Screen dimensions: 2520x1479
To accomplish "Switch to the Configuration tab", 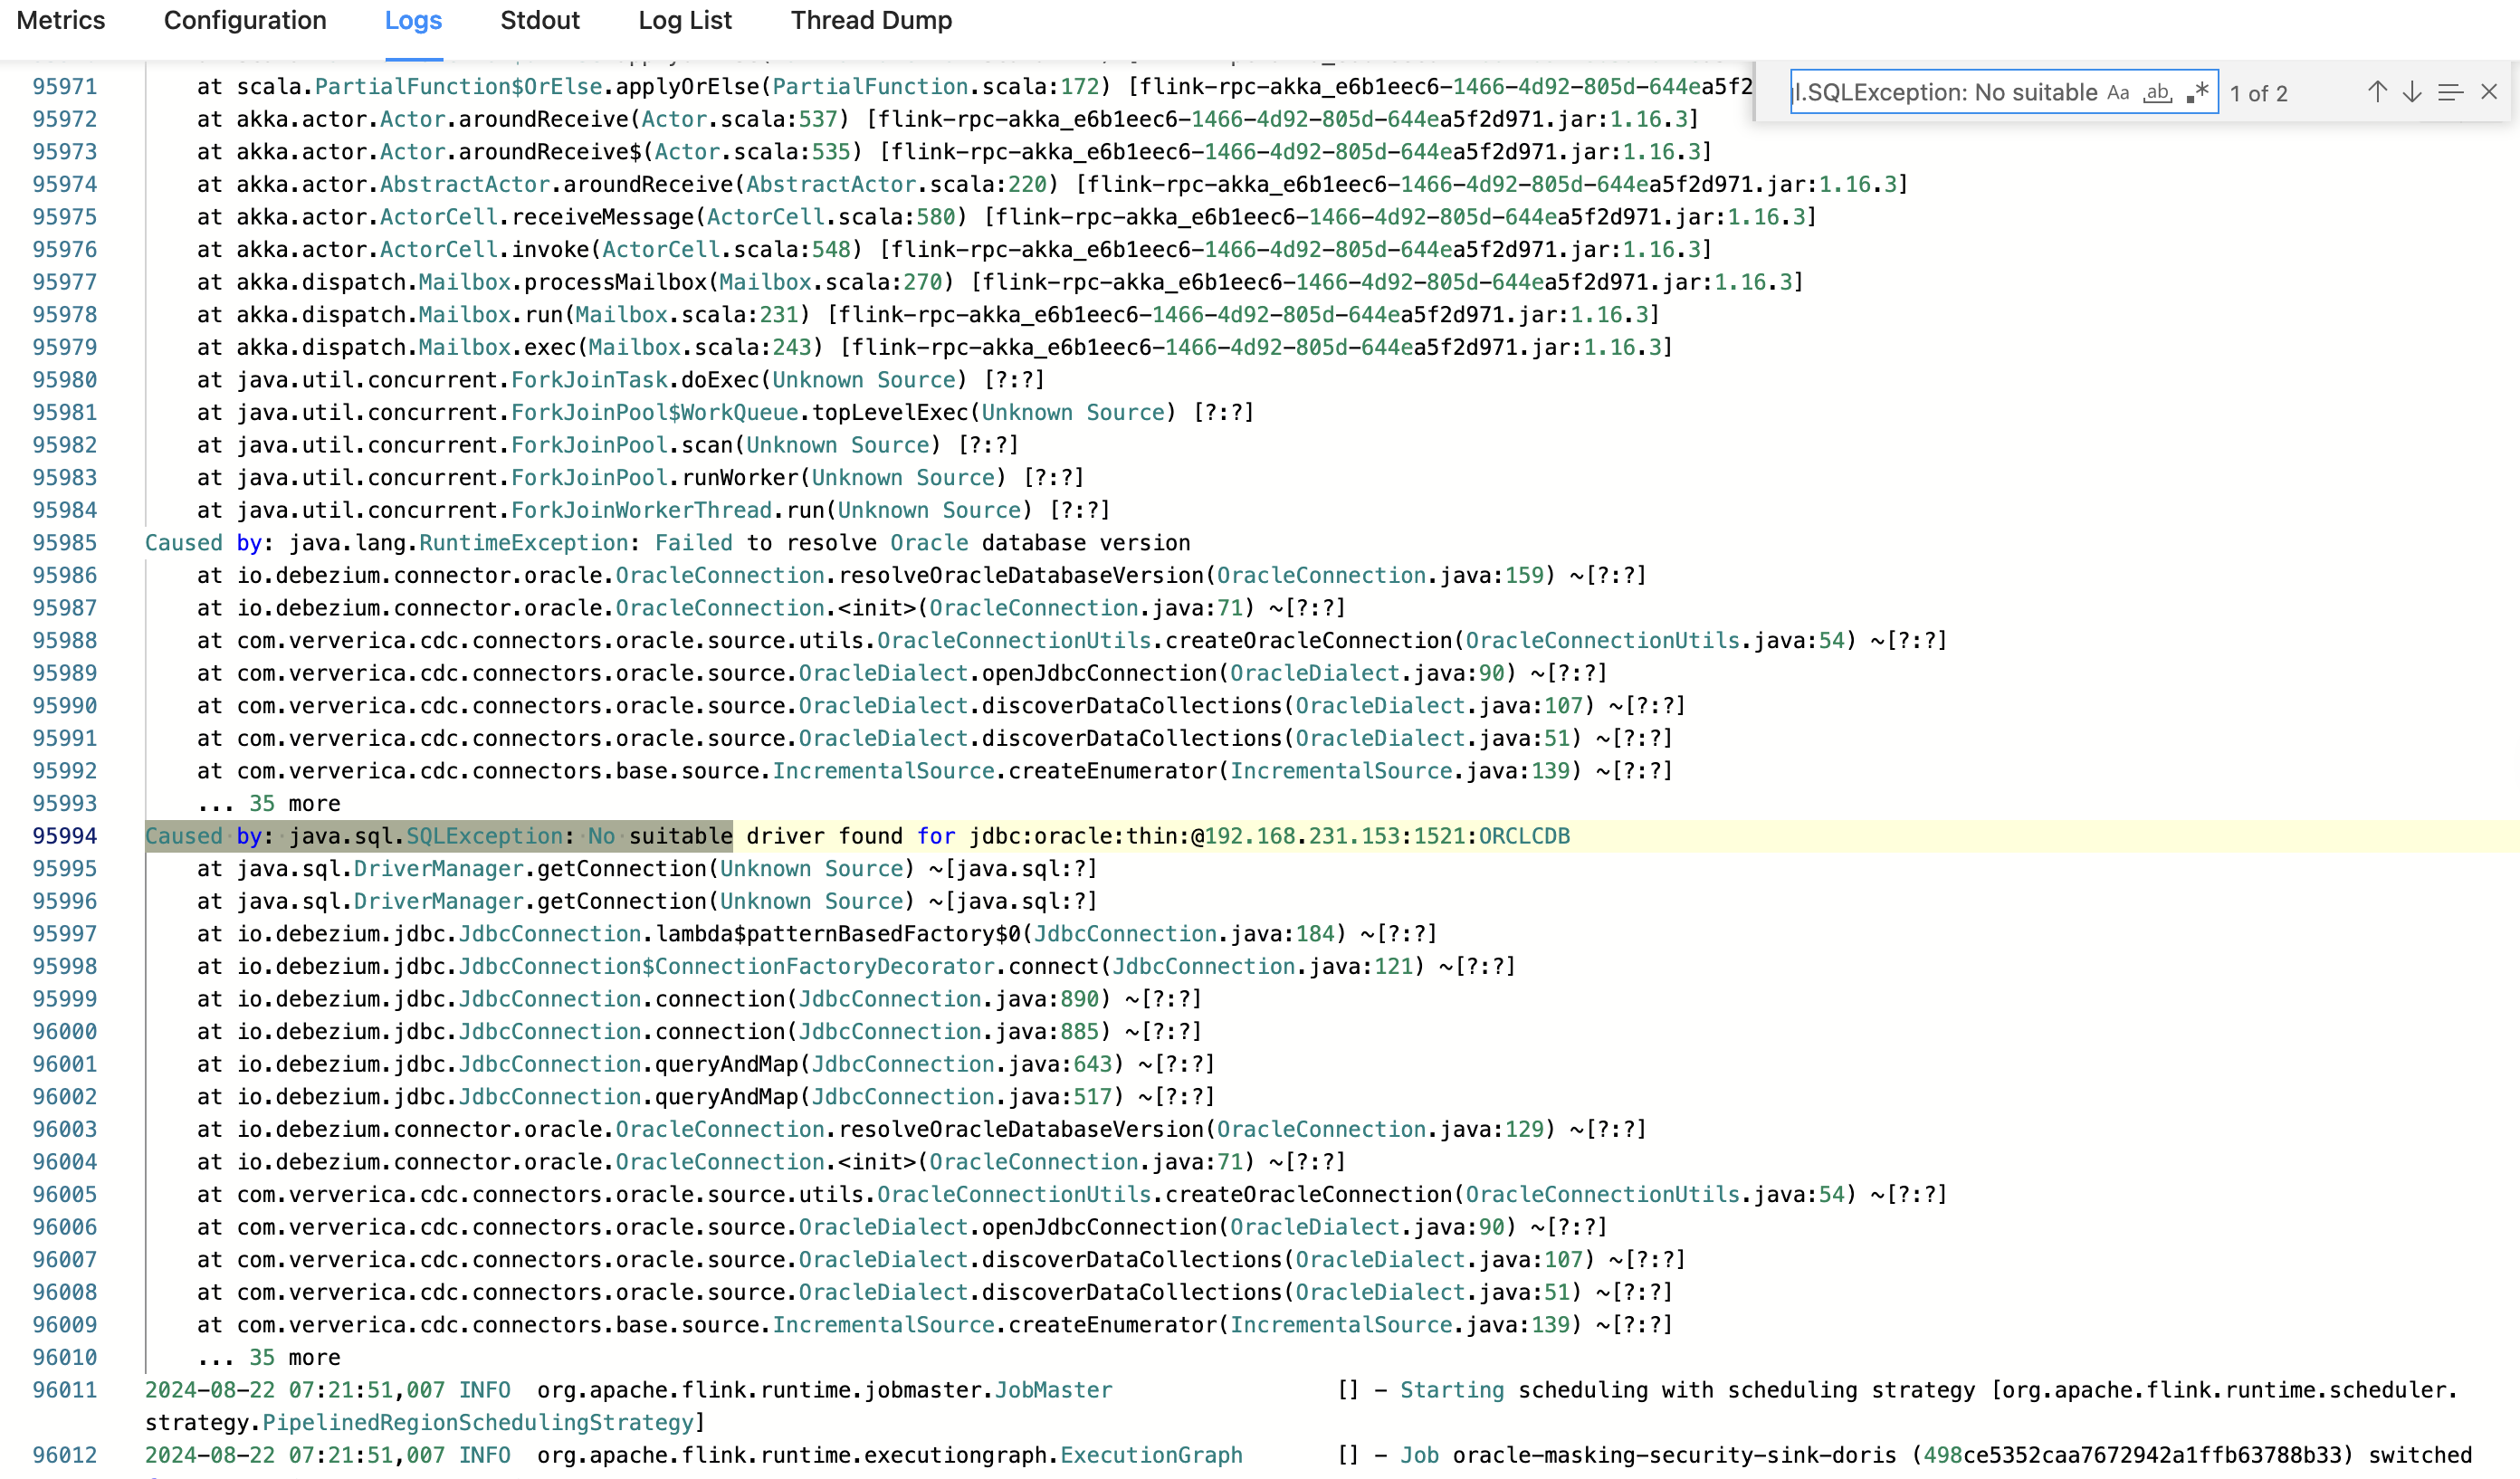I will coord(245,20).
